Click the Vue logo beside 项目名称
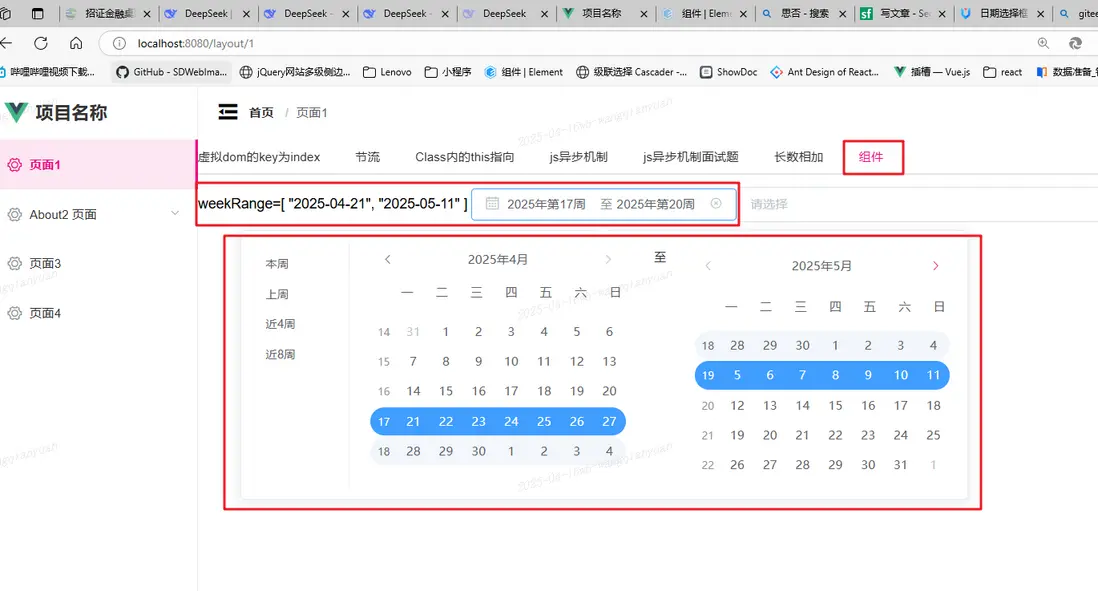Screen dimensions: 1098x591 pyautogui.click(x=16, y=112)
